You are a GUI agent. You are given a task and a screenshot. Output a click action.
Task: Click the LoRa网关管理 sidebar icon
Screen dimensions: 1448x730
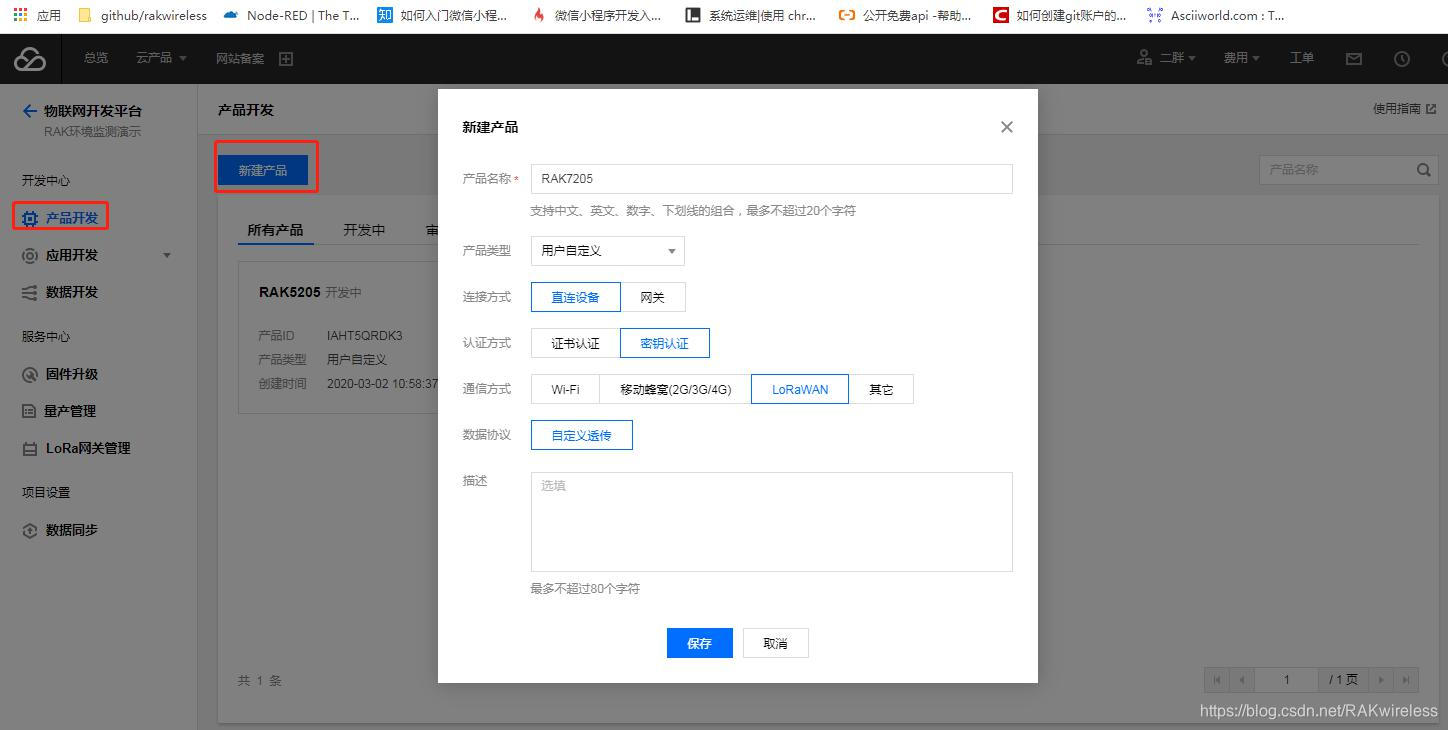(30, 449)
